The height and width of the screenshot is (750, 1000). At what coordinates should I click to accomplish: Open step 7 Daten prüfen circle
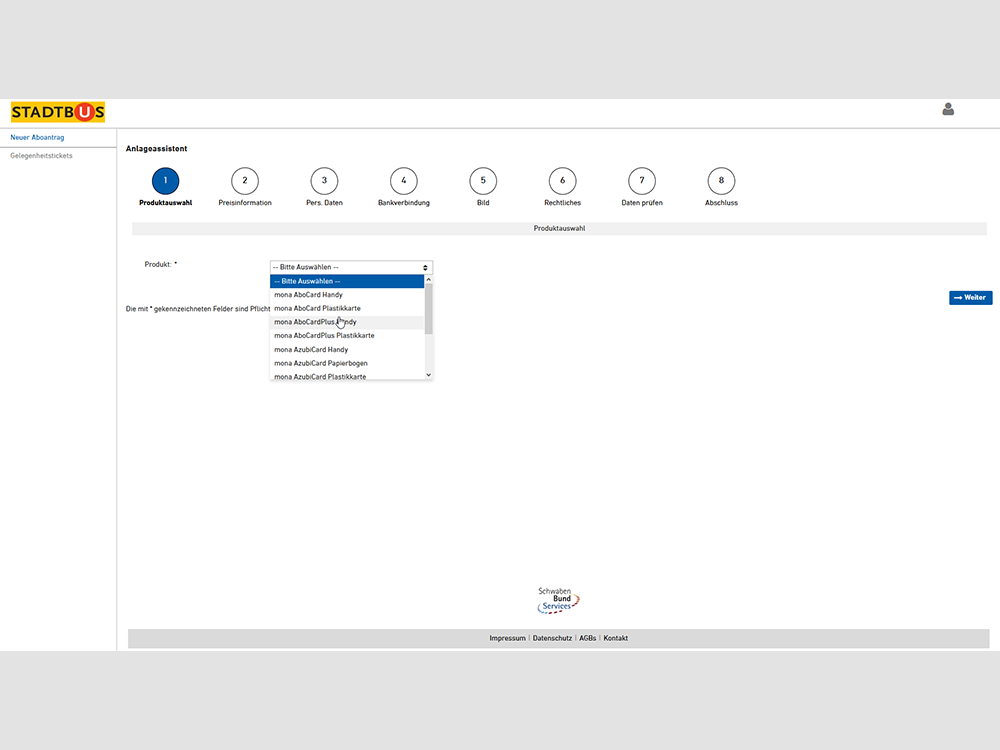[x=642, y=181]
